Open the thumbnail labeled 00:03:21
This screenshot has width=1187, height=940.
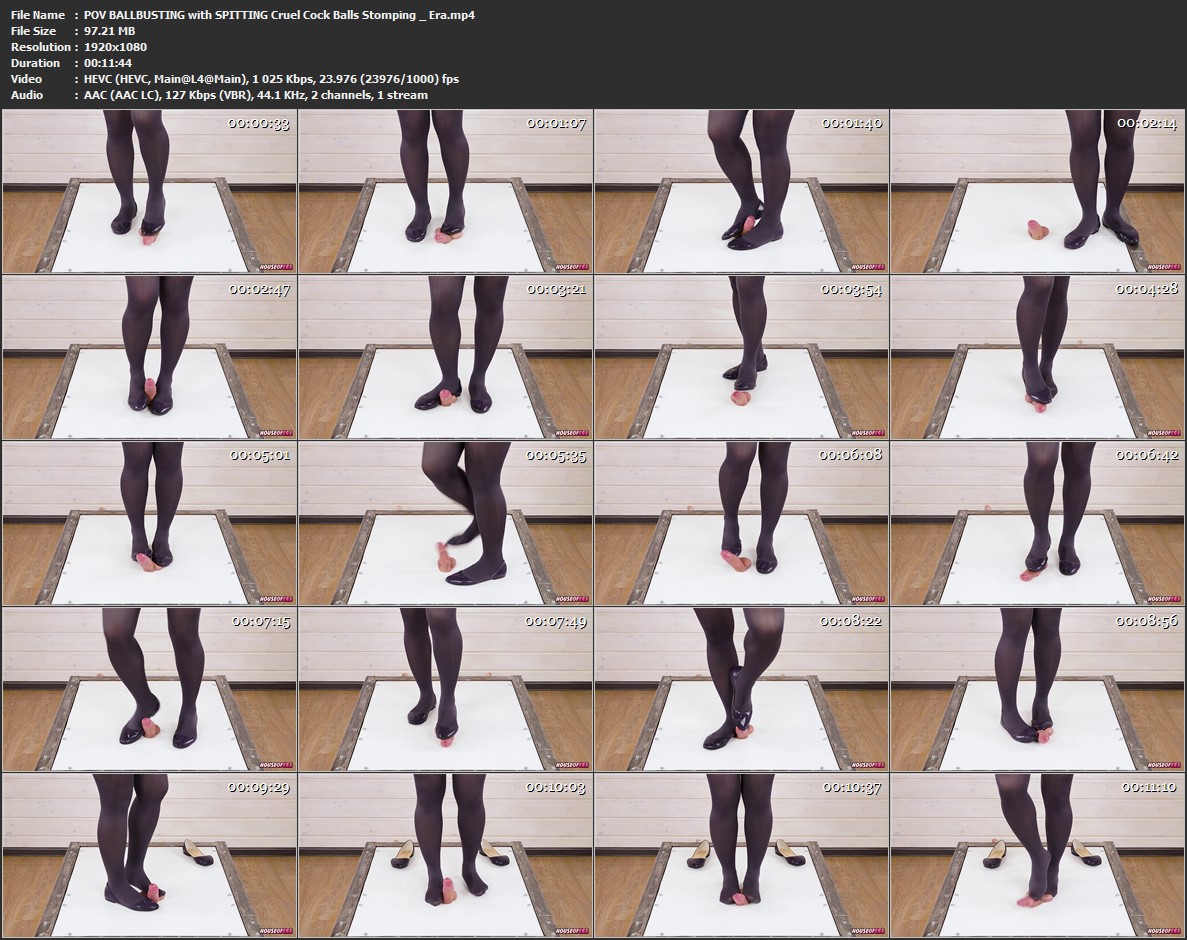pyautogui.click(x=446, y=357)
